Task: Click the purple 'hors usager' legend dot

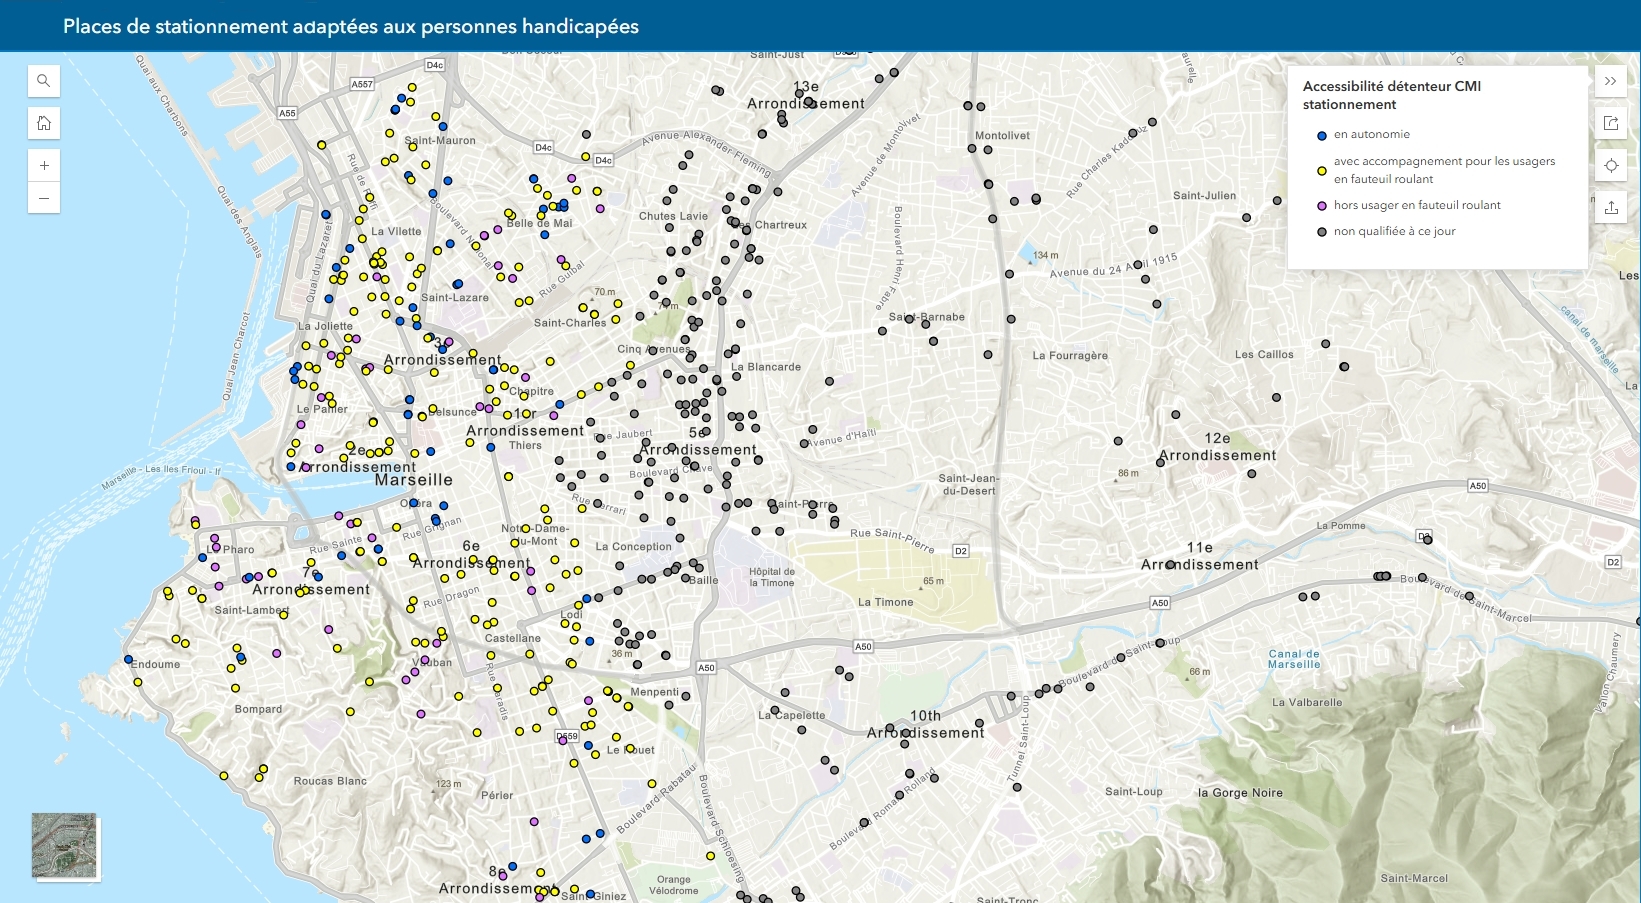Action: [x=1322, y=206]
